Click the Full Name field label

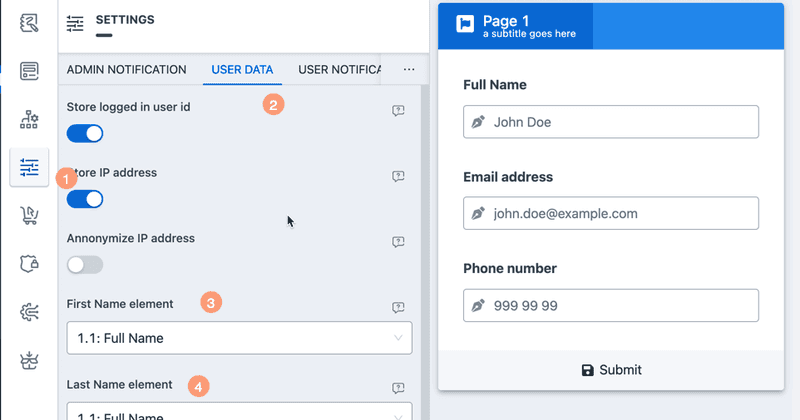[494, 85]
